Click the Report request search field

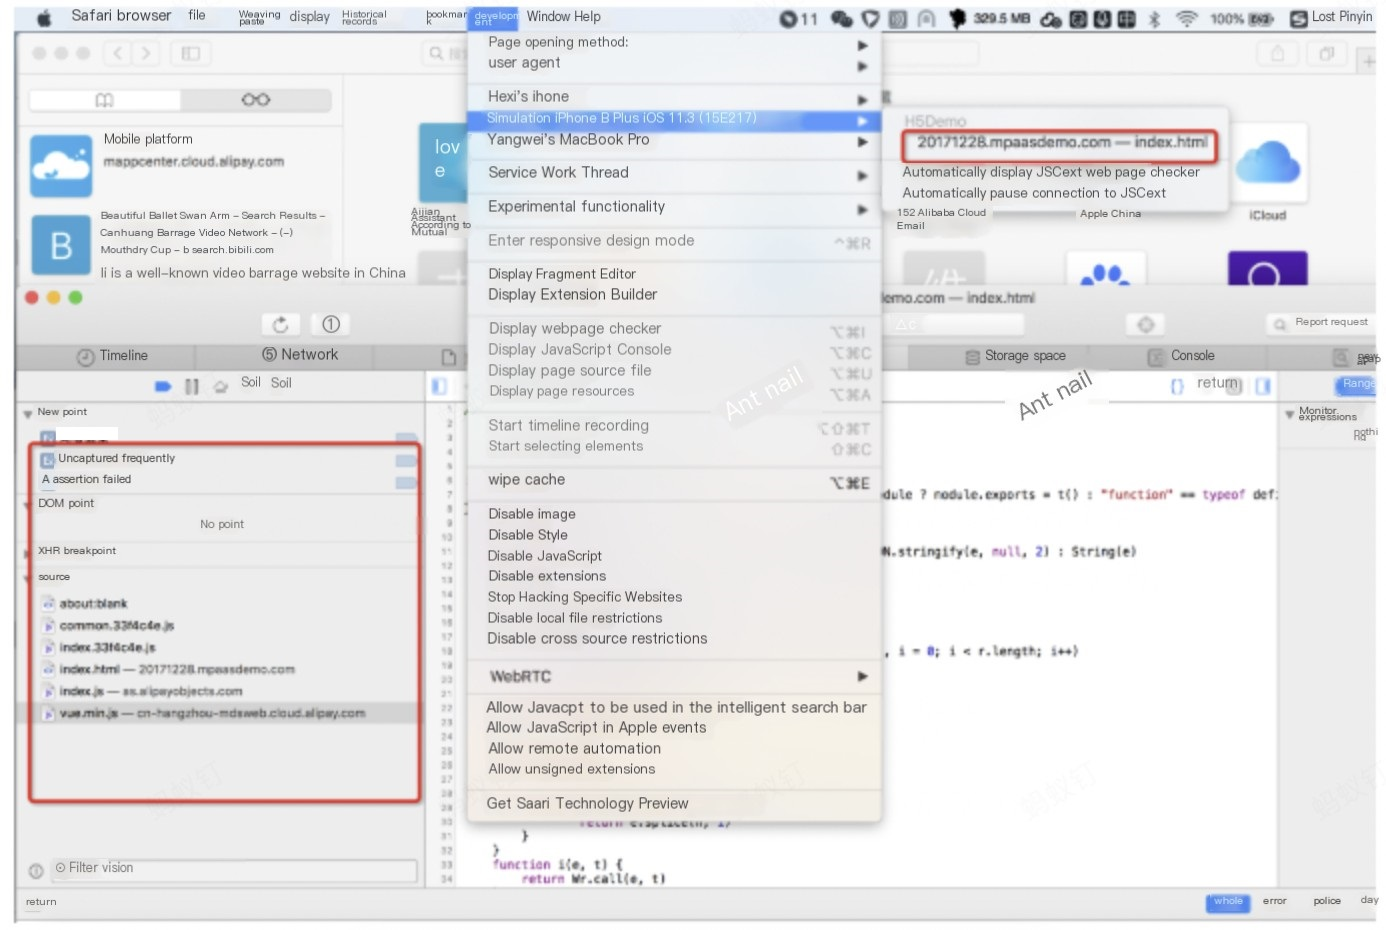tap(1323, 323)
